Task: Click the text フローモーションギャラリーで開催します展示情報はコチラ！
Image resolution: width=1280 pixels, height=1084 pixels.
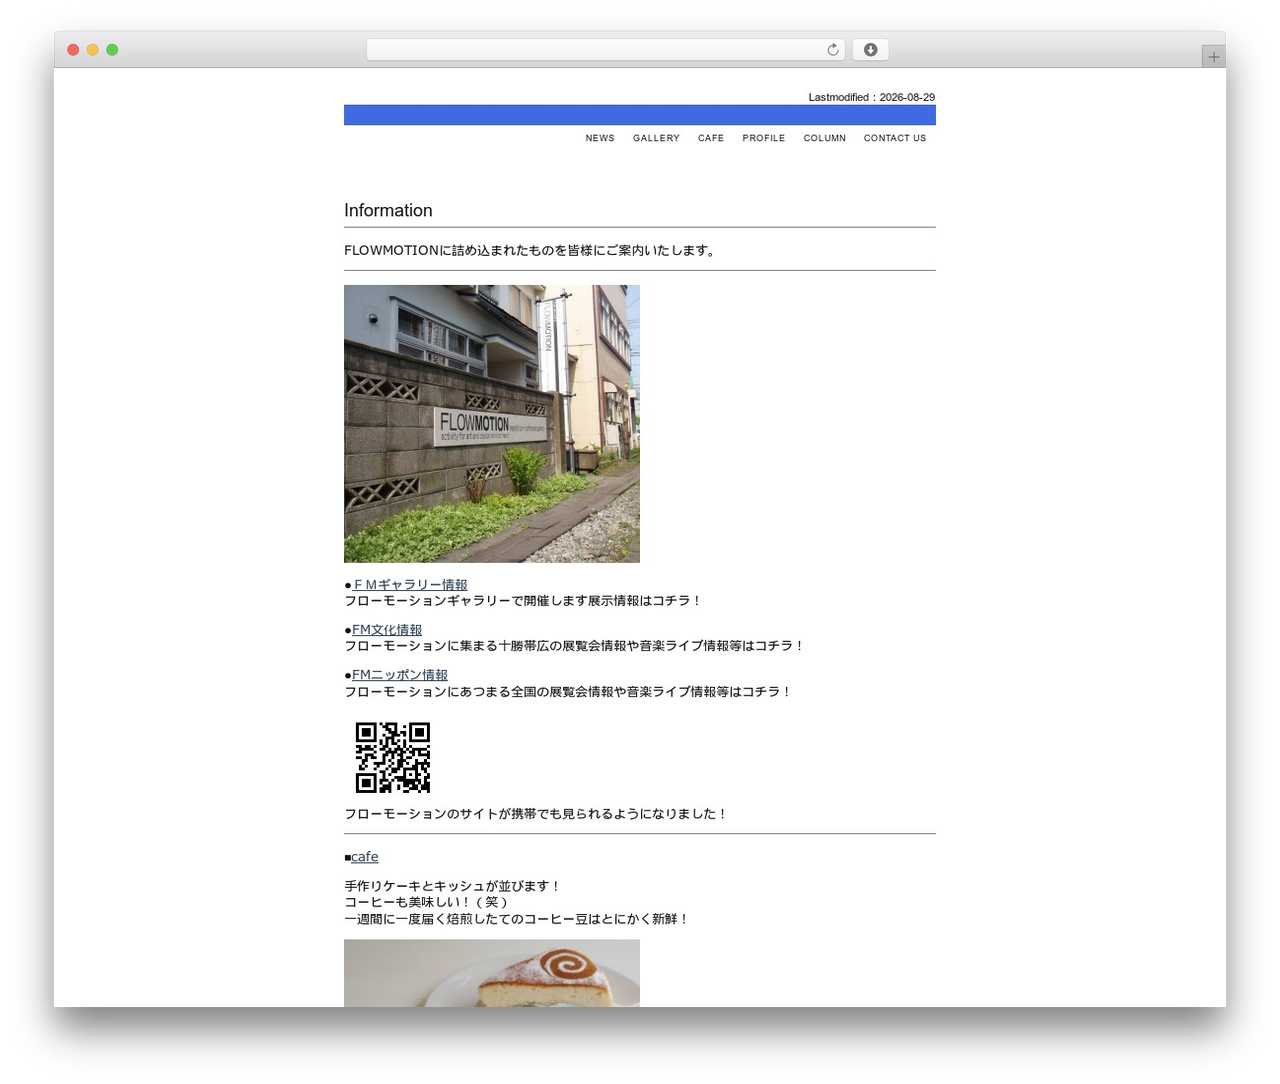Action: click(524, 601)
